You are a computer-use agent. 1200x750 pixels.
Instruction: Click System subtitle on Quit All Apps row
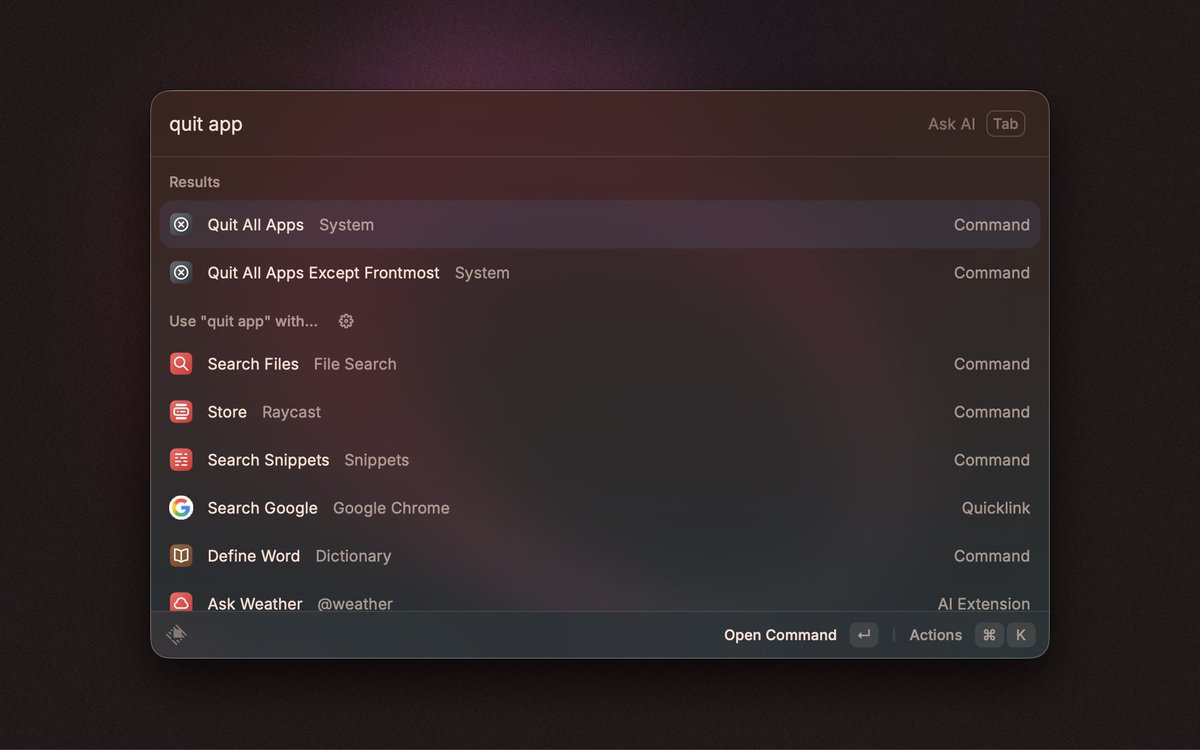pyautogui.click(x=347, y=225)
